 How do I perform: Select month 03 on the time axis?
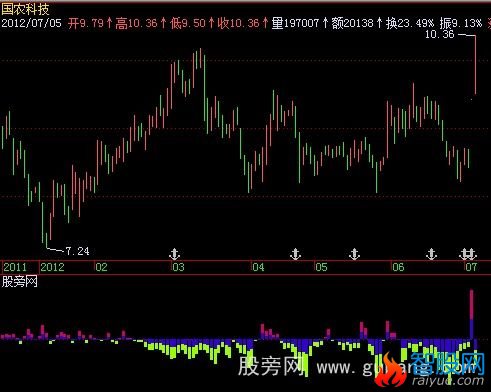178,267
